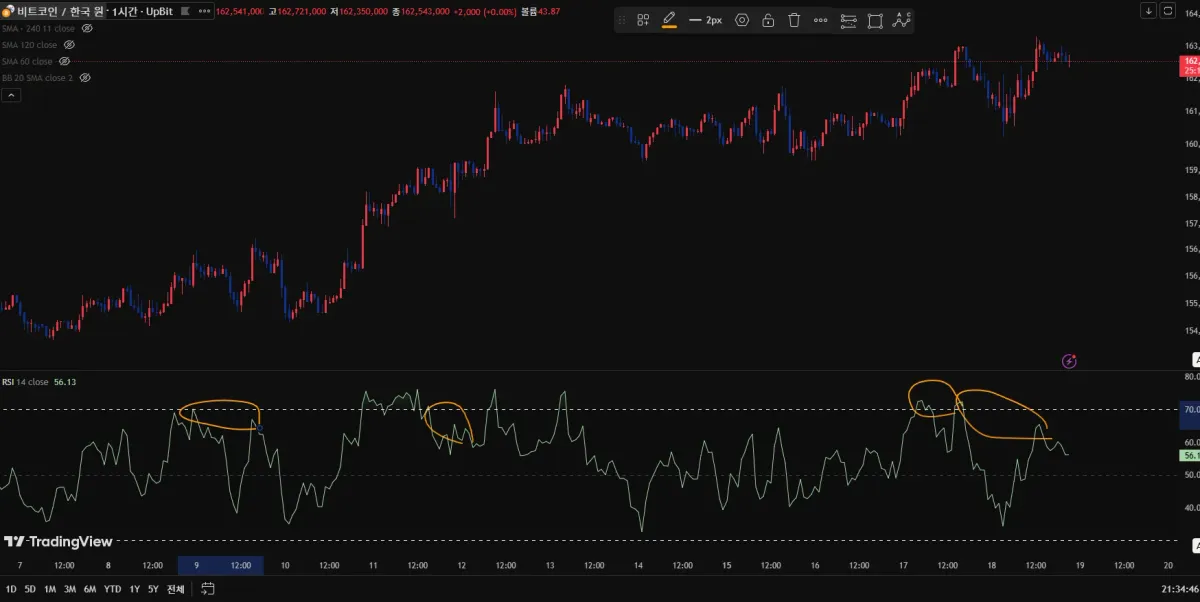
Task: Click the RSI 14 close indicator label
Action: [25, 382]
